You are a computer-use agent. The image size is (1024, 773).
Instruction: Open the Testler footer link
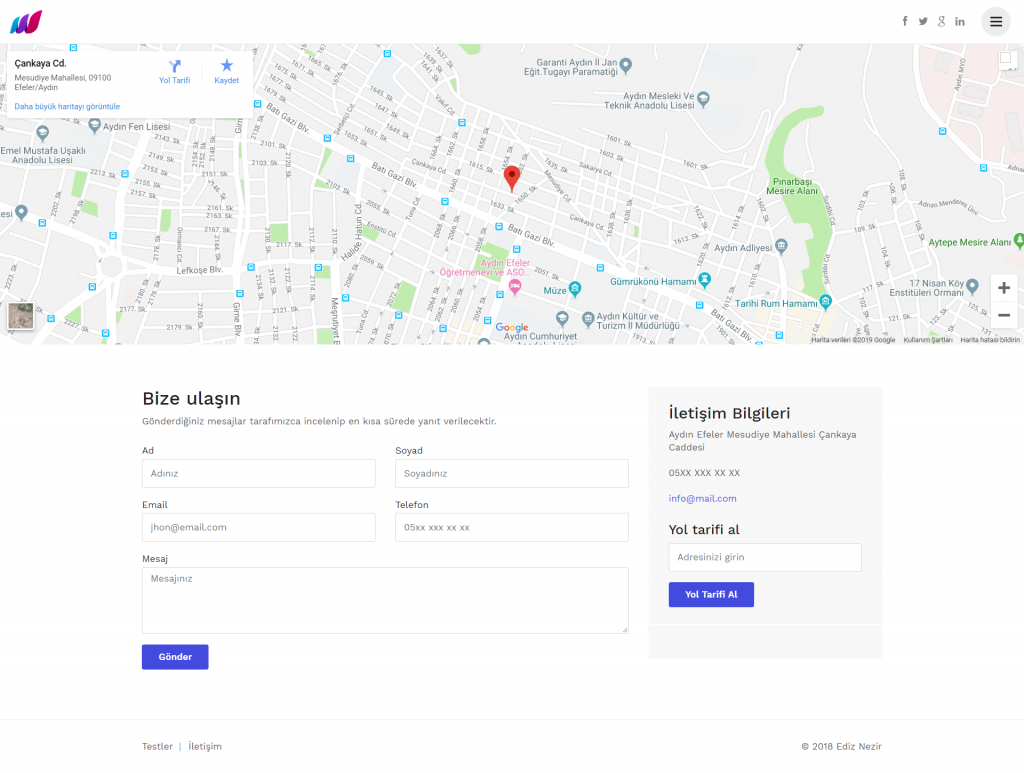tap(157, 746)
